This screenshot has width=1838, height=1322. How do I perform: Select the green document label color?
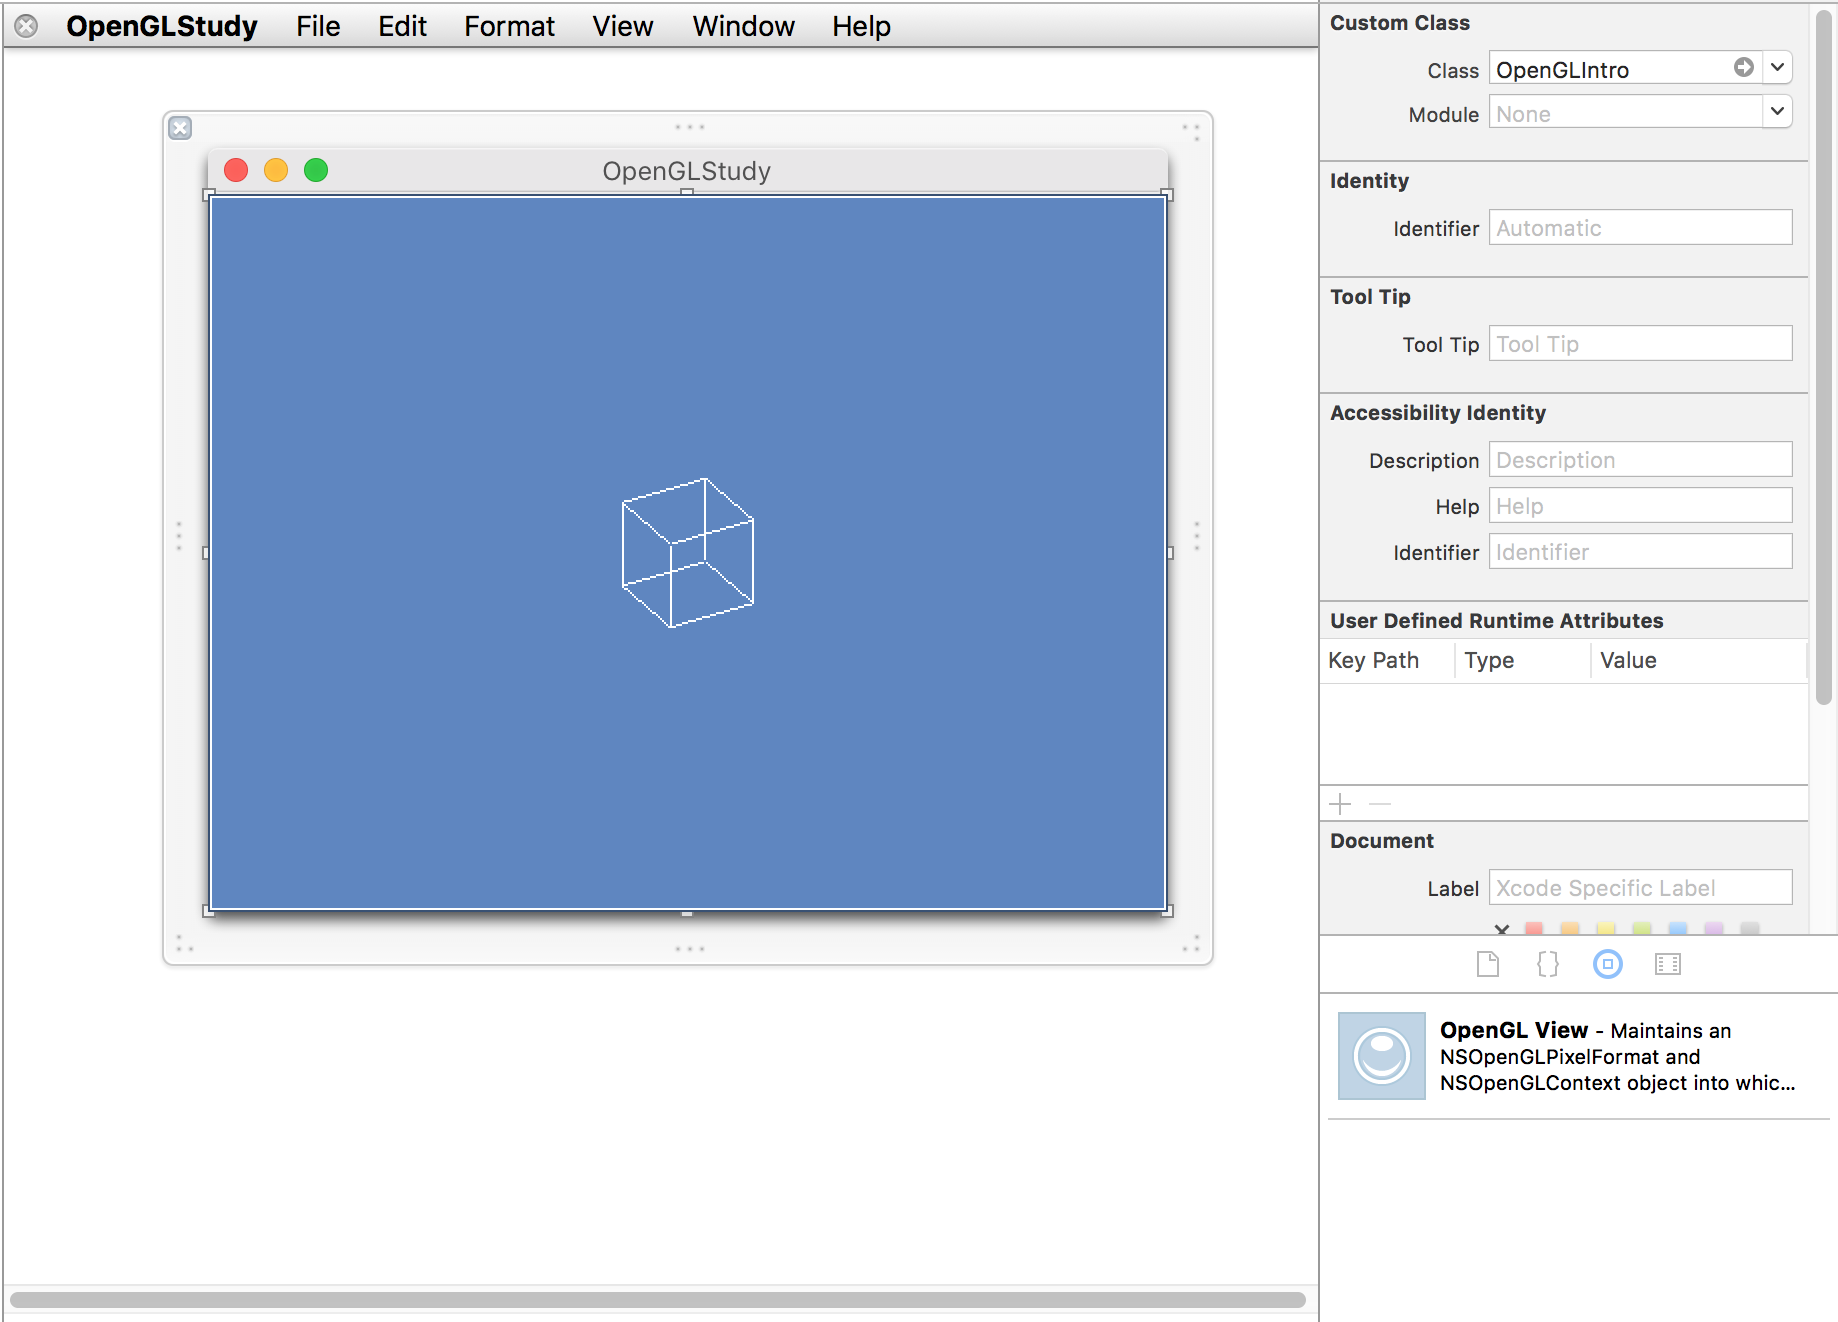pos(1642,928)
